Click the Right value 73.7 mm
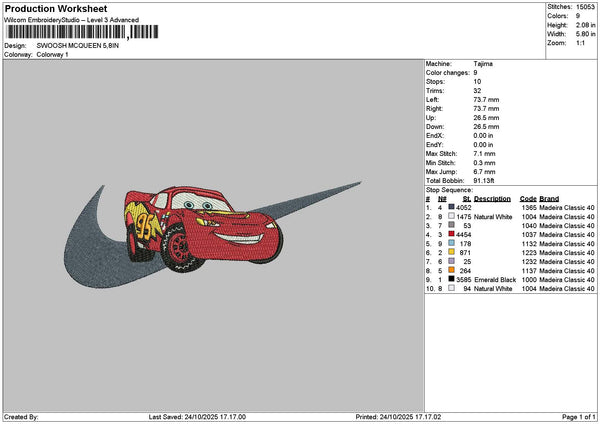This screenshot has width=600, height=424. (486, 109)
